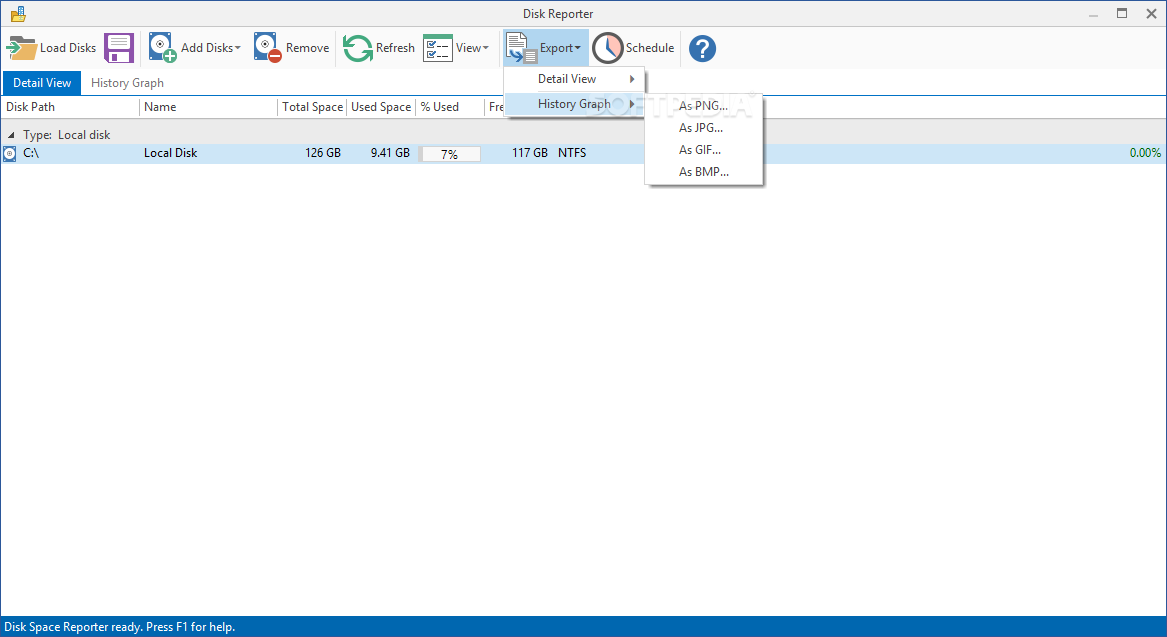Click the Schedule clock icon

(x=607, y=48)
